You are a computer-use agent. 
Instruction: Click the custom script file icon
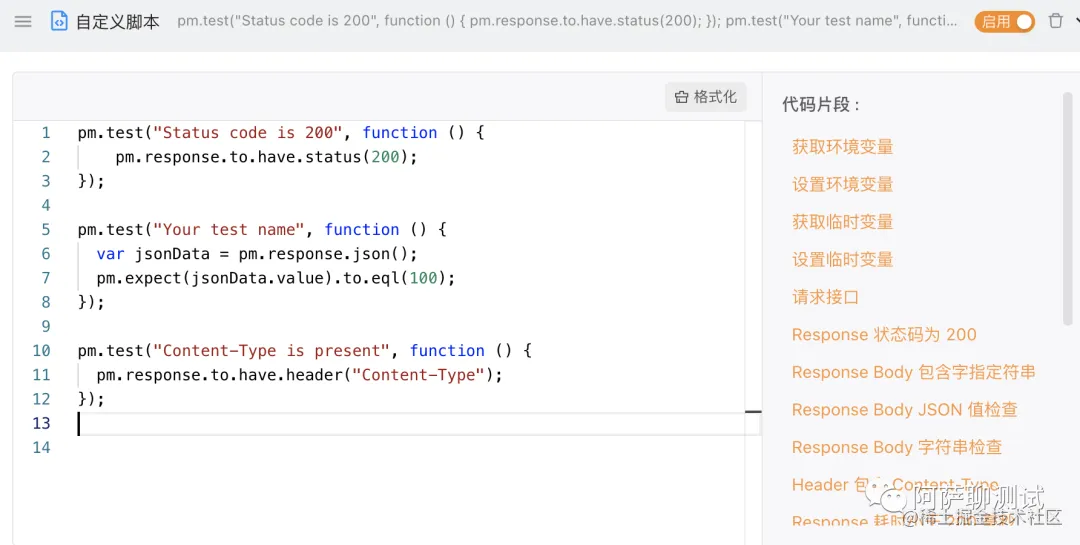[59, 21]
